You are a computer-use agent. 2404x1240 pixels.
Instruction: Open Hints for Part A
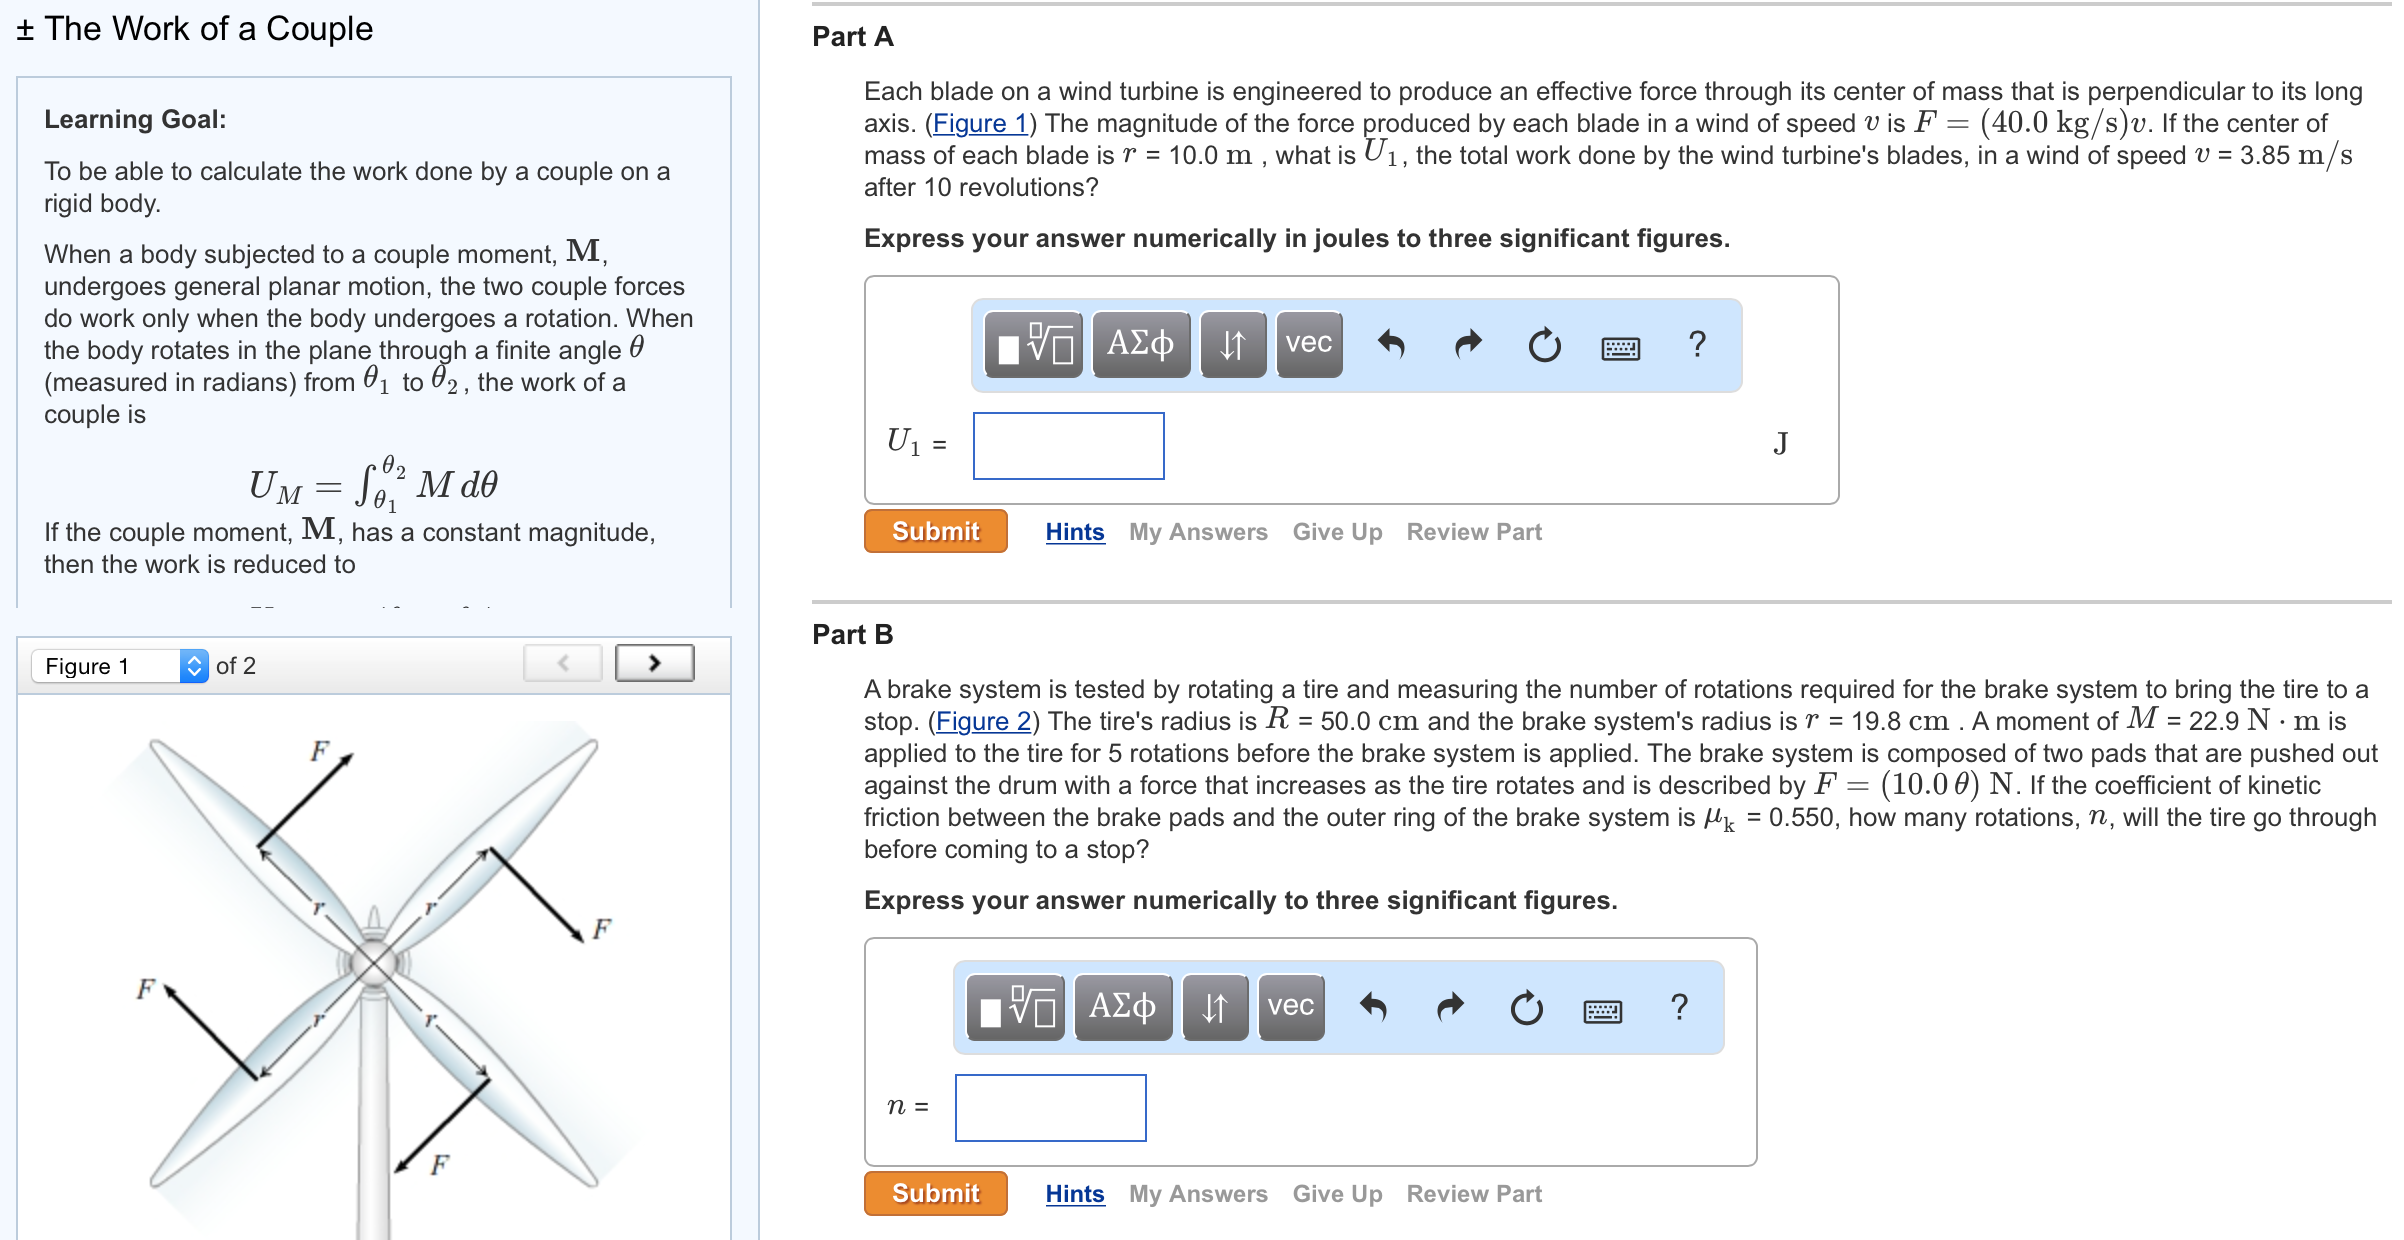[1074, 532]
